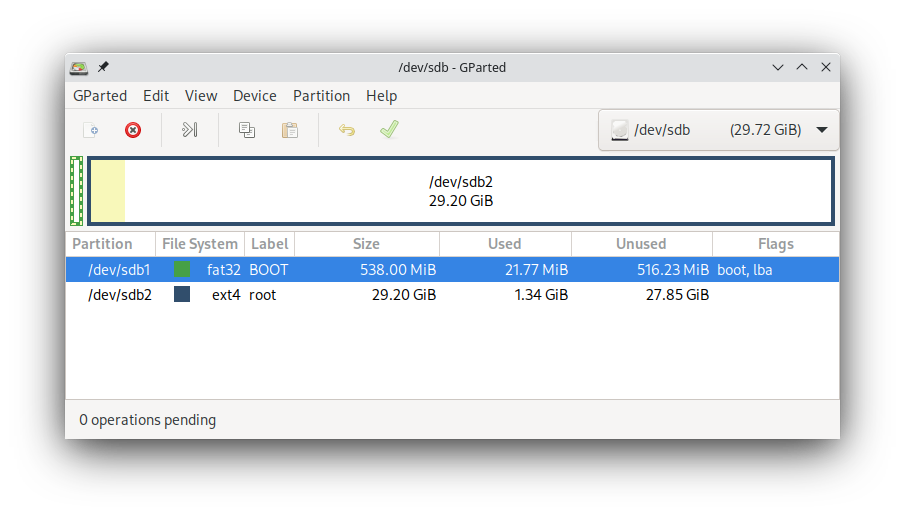The image size is (905, 516).
Task: Click the Resize/Move partition icon
Action: [189, 130]
